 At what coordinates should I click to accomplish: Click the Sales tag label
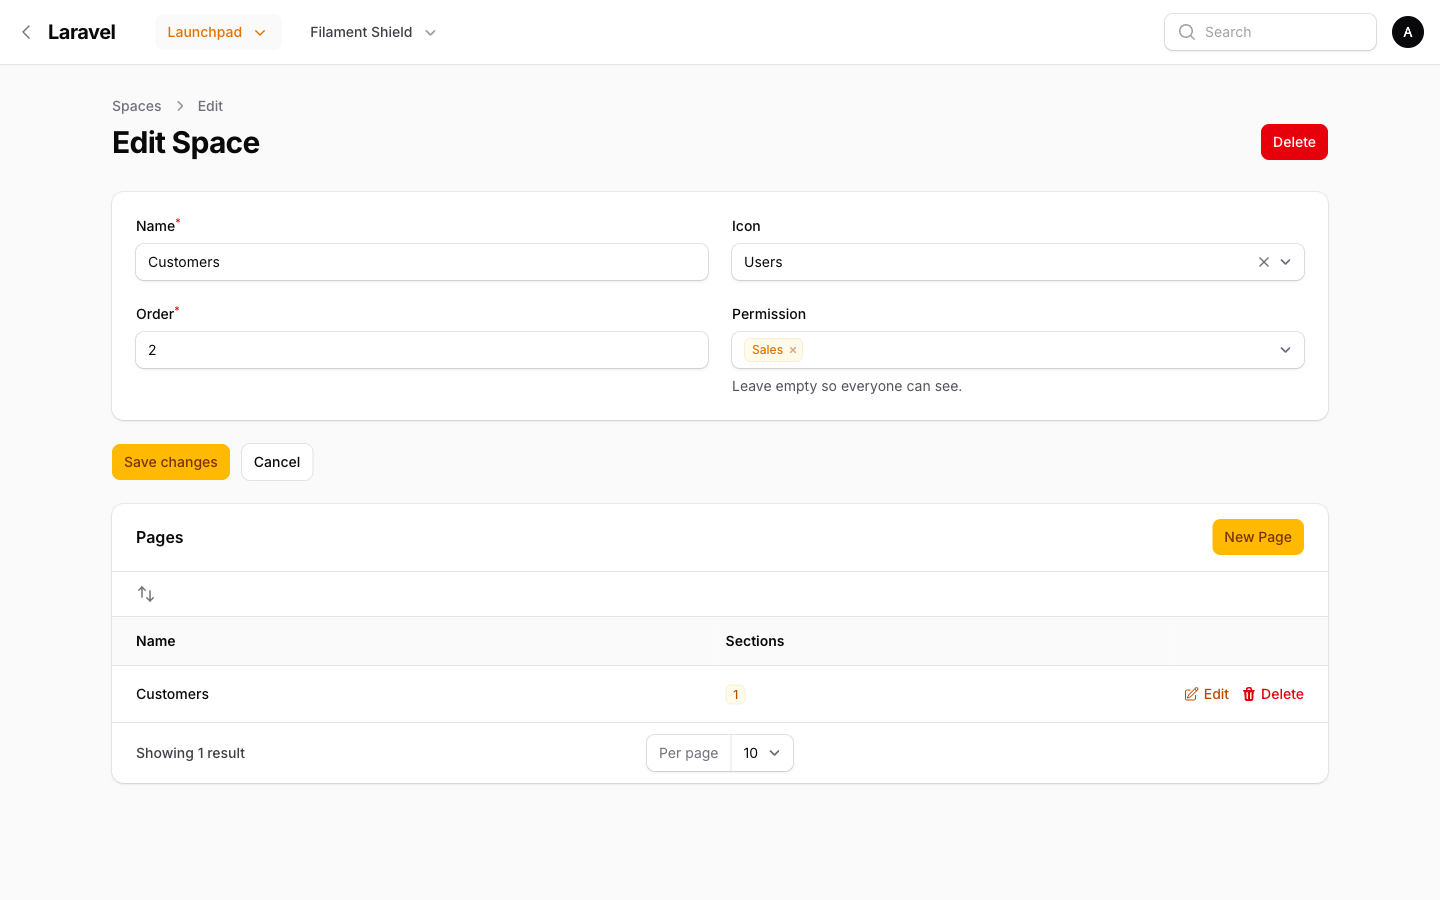click(767, 350)
